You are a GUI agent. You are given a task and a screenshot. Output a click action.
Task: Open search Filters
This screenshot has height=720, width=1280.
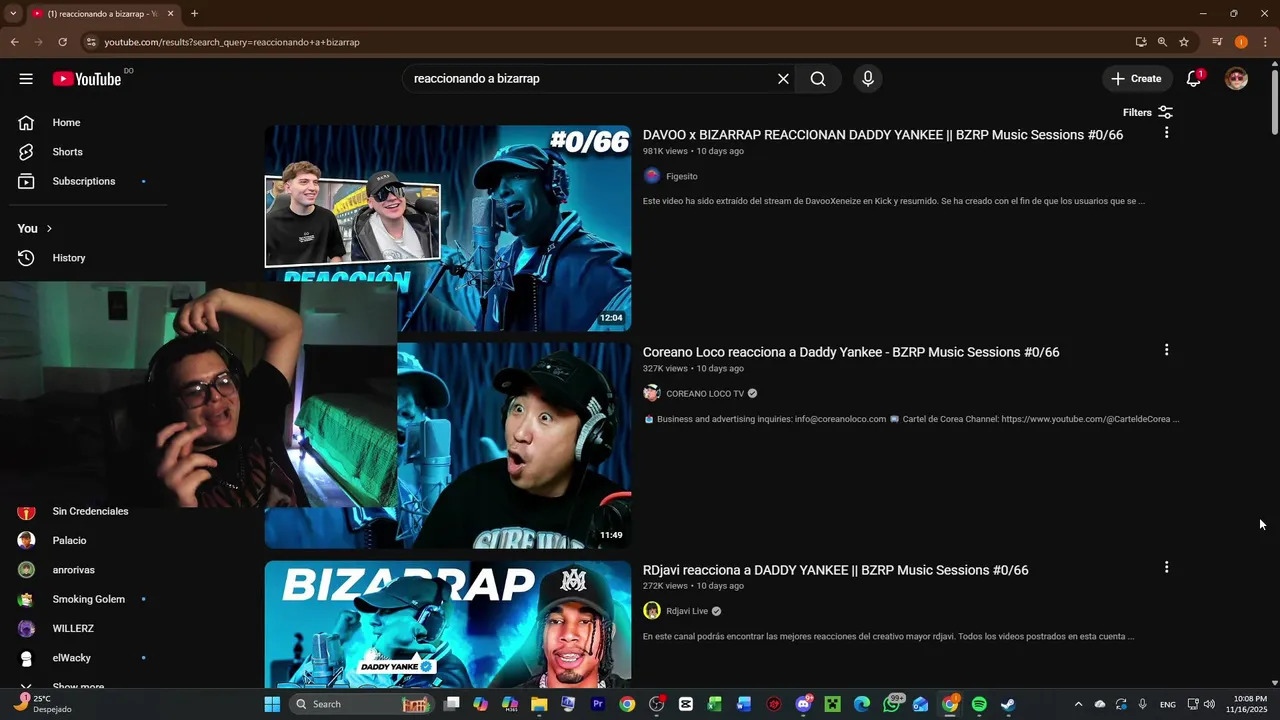point(1148,113)
